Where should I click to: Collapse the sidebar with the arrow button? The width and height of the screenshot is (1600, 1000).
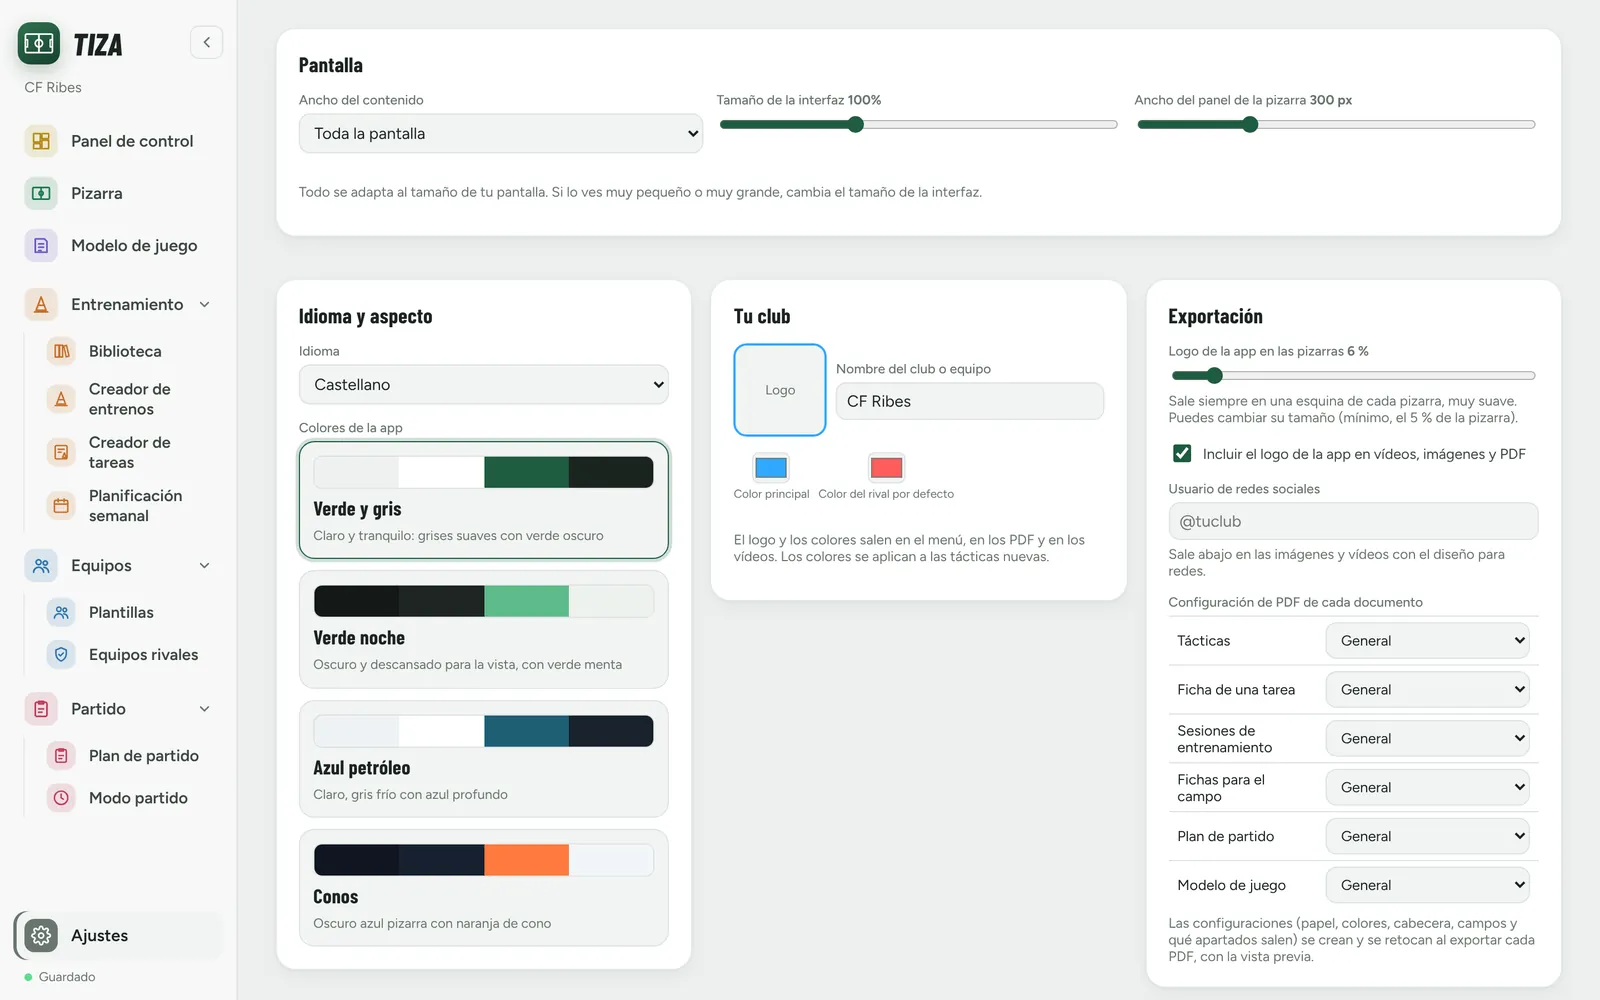pos(206,42)
